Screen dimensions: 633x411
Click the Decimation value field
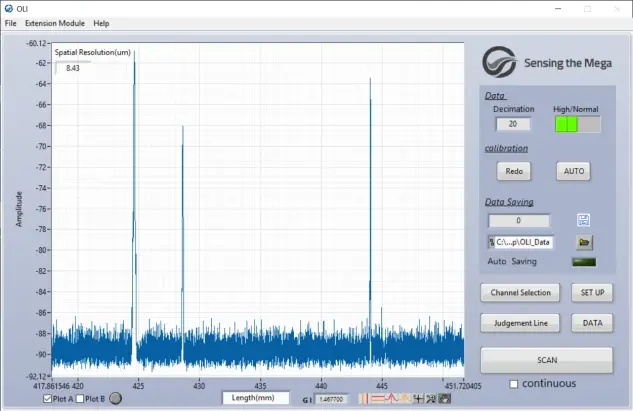tap(514, 124)
